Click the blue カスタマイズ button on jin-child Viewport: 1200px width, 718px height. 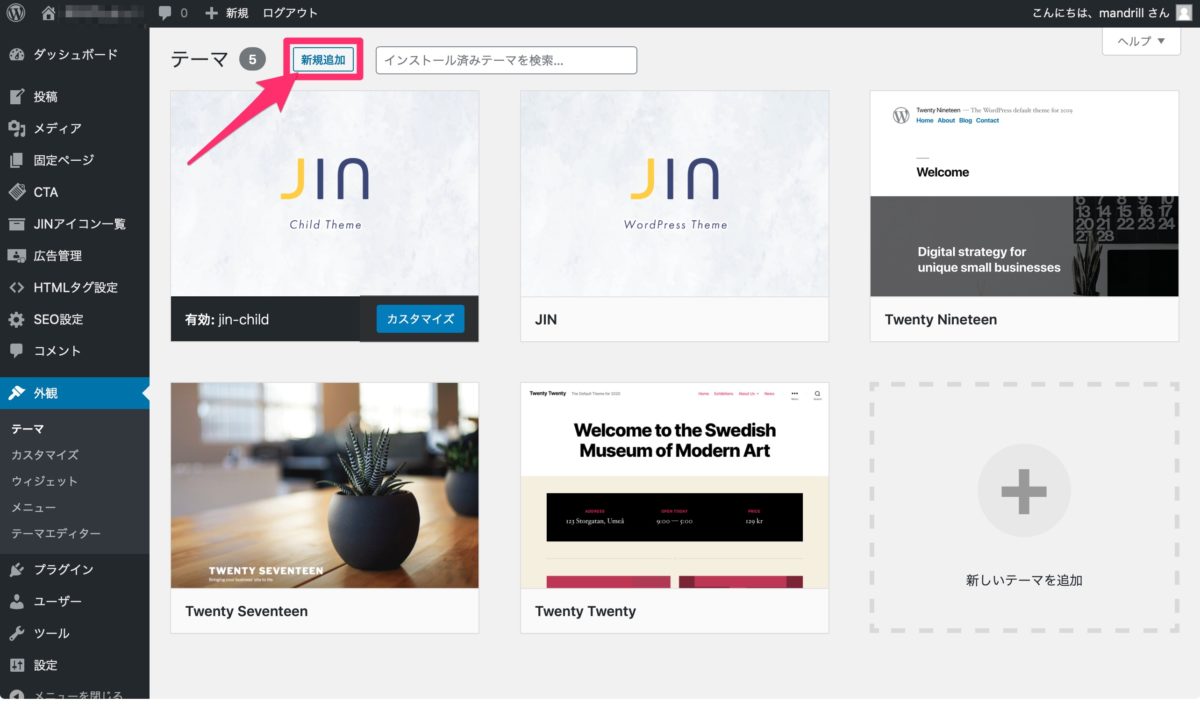pyautogui.click(x=420, y=319)
